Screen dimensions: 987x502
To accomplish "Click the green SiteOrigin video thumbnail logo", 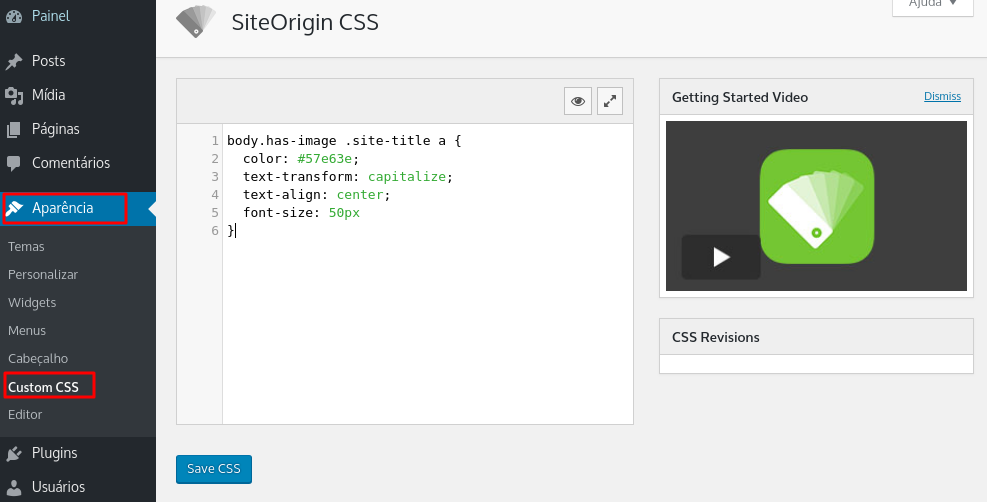I will (817, 206).
